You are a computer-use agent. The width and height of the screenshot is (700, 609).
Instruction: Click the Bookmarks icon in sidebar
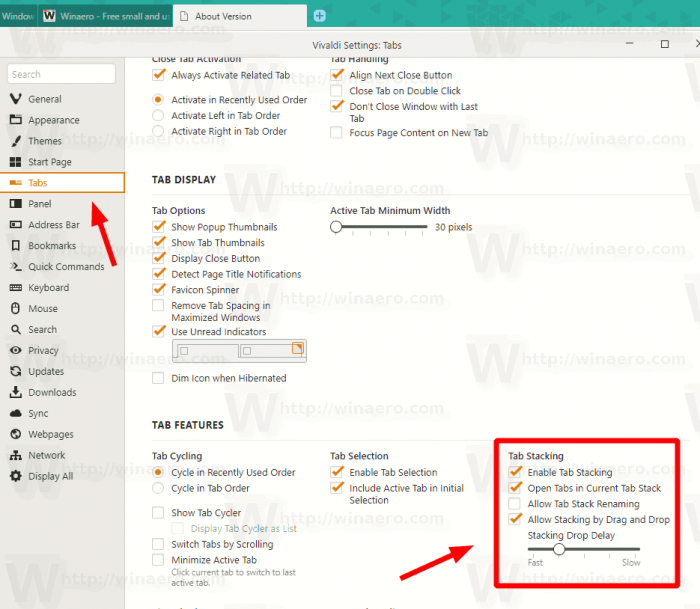(16, 246)
